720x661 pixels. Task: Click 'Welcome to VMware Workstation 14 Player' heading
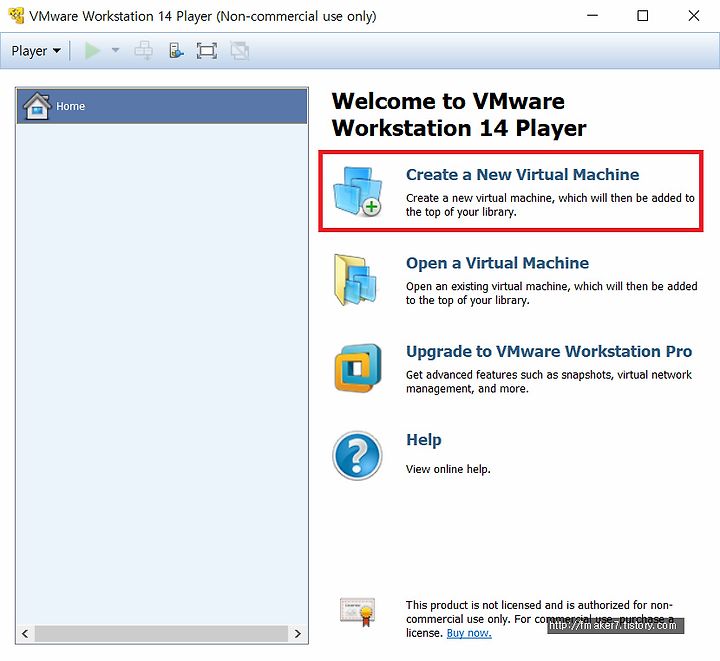[459, 114]
